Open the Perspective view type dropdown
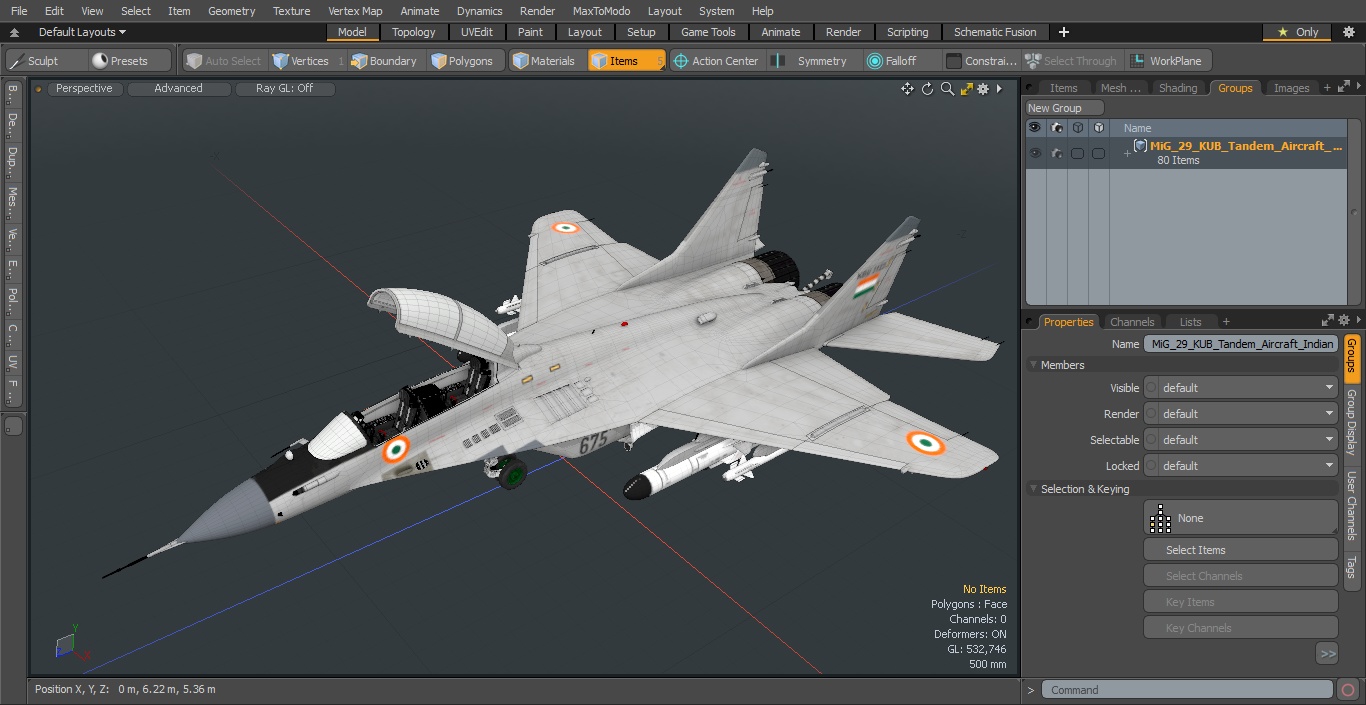The image size is (1366, 705). click(84, 89)
